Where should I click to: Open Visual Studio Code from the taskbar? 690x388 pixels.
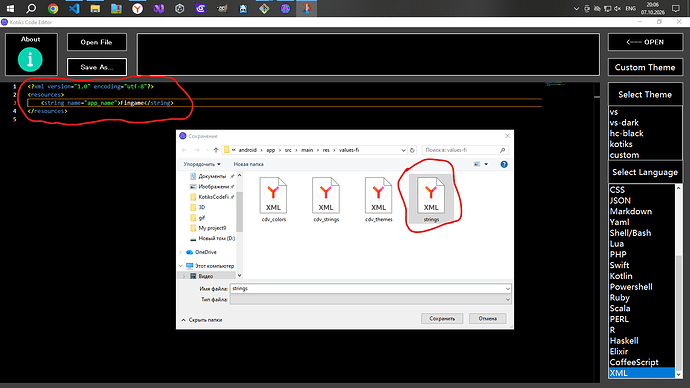tap(74, 8)
